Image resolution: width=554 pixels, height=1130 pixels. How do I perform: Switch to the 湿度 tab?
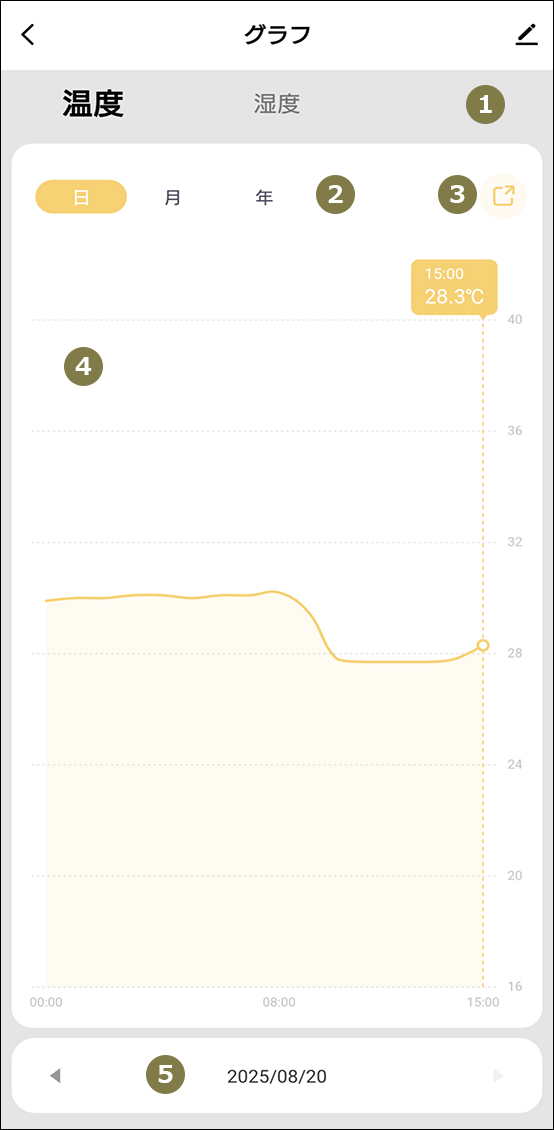[277, 104]
